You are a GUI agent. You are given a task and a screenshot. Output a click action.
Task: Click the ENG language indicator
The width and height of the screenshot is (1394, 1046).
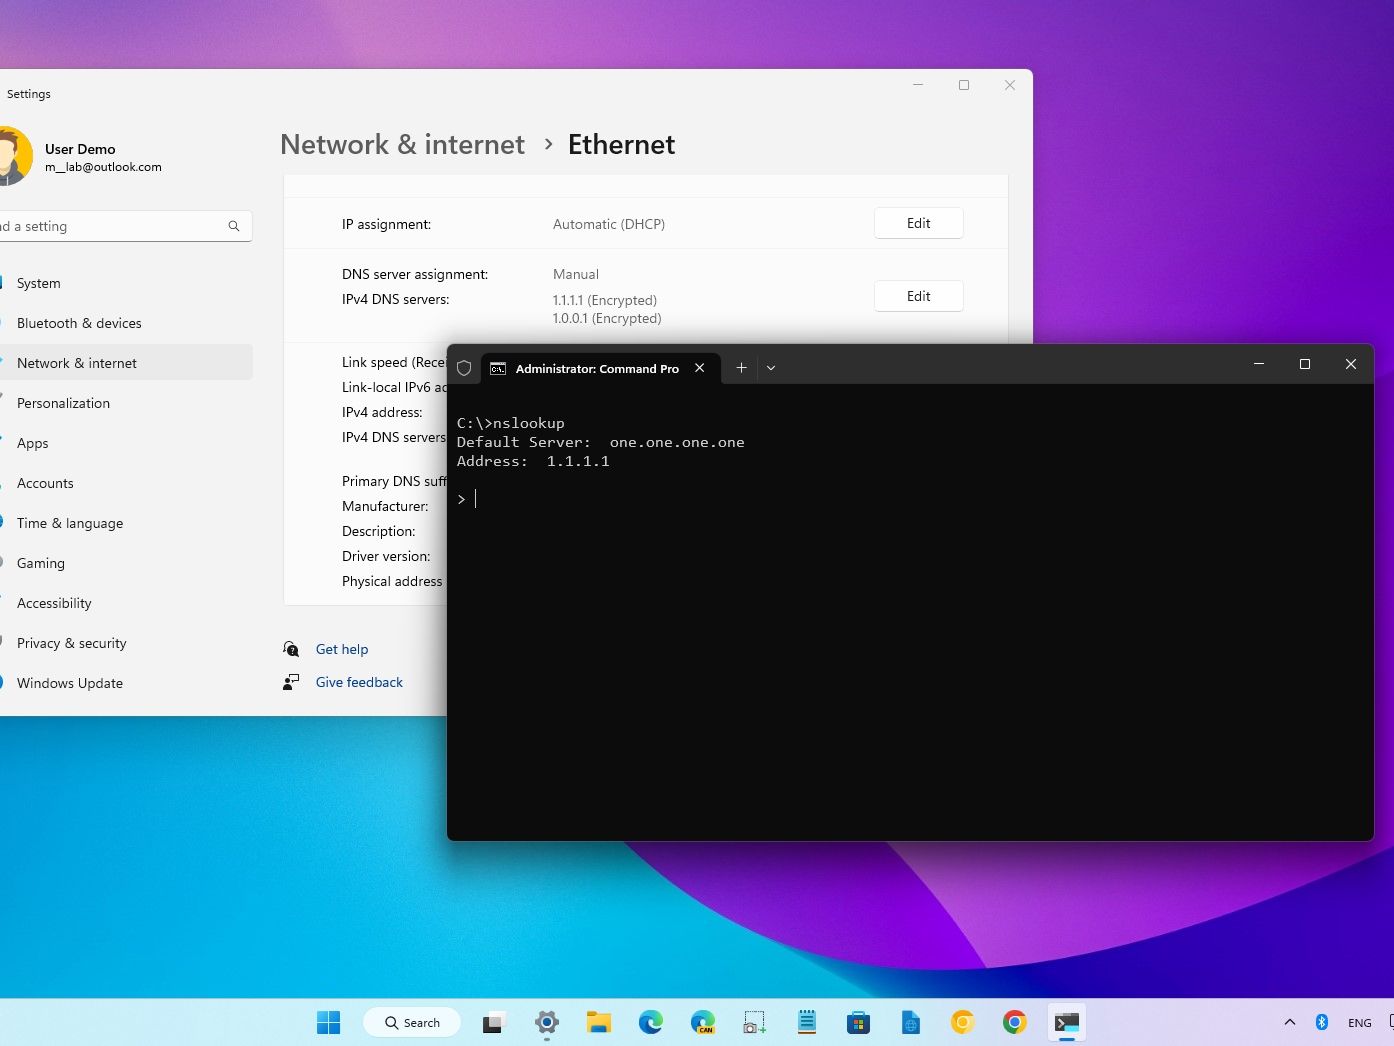(x=1360, y=1022)
